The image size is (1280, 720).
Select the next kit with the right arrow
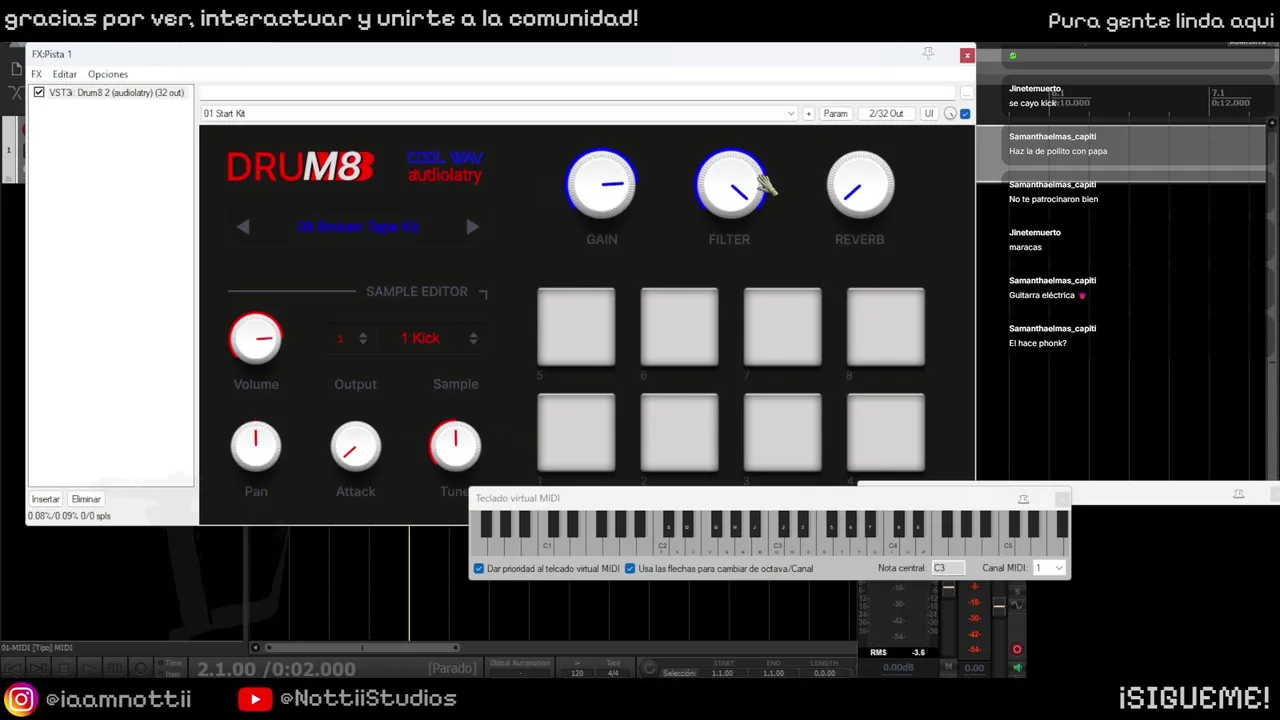click(x=472, y=227)
